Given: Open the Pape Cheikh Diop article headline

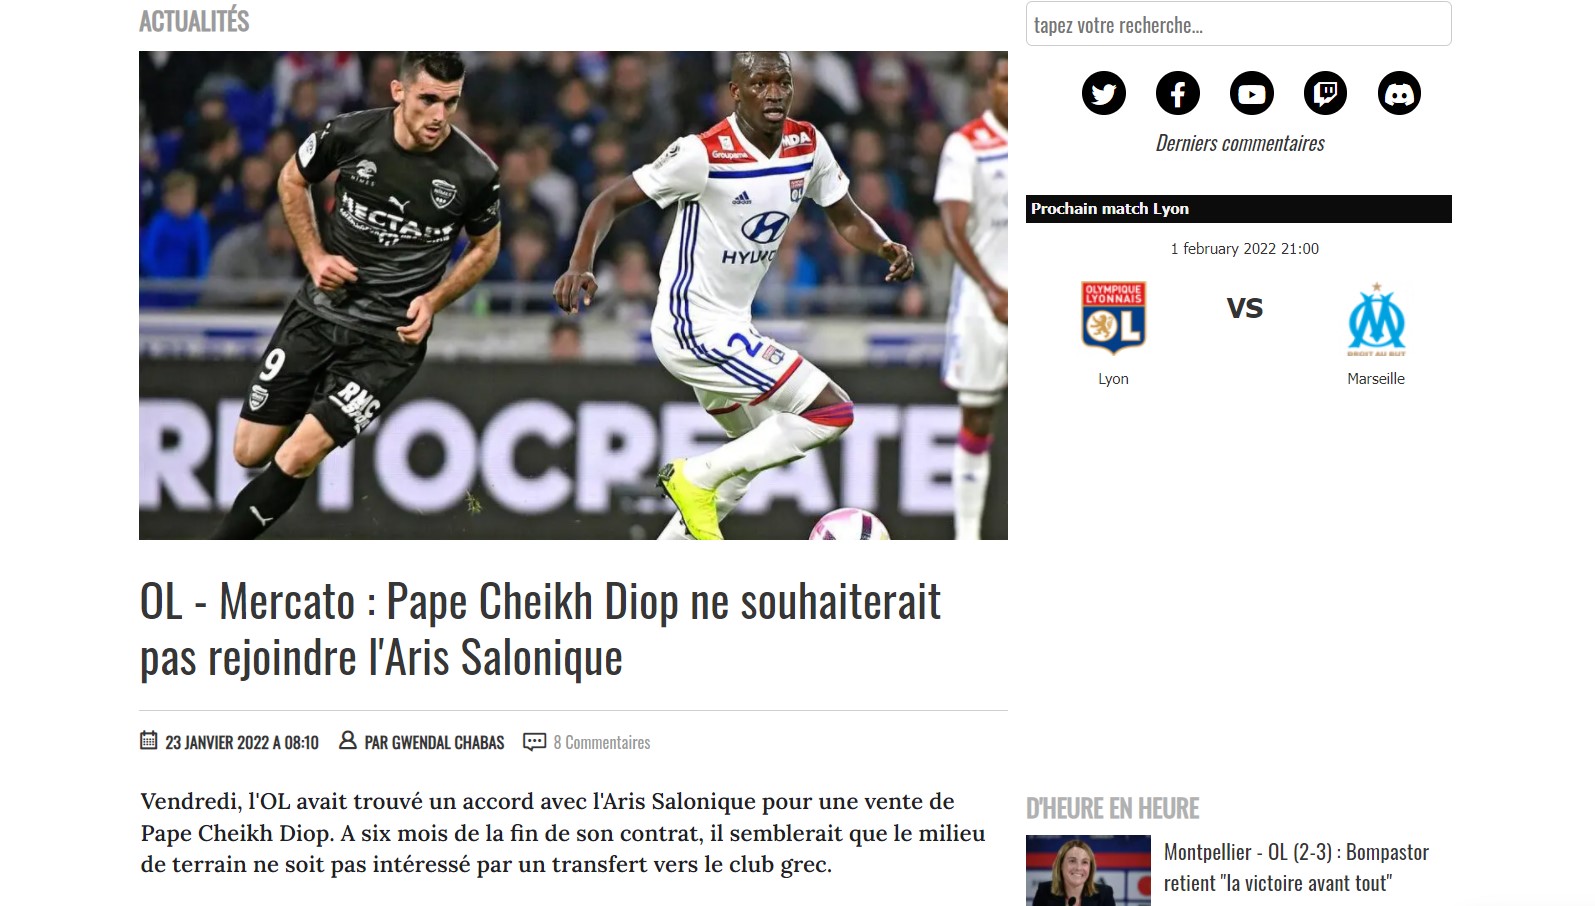Looking at the screenshot, I should 540,629.
